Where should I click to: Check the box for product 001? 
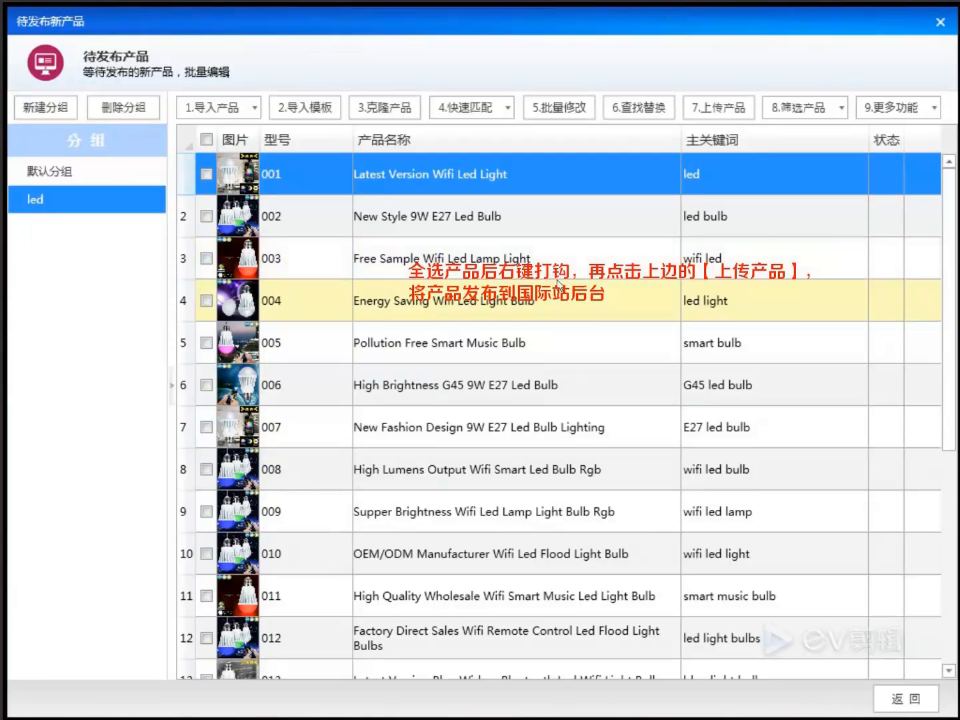click(x=206, y=174)
